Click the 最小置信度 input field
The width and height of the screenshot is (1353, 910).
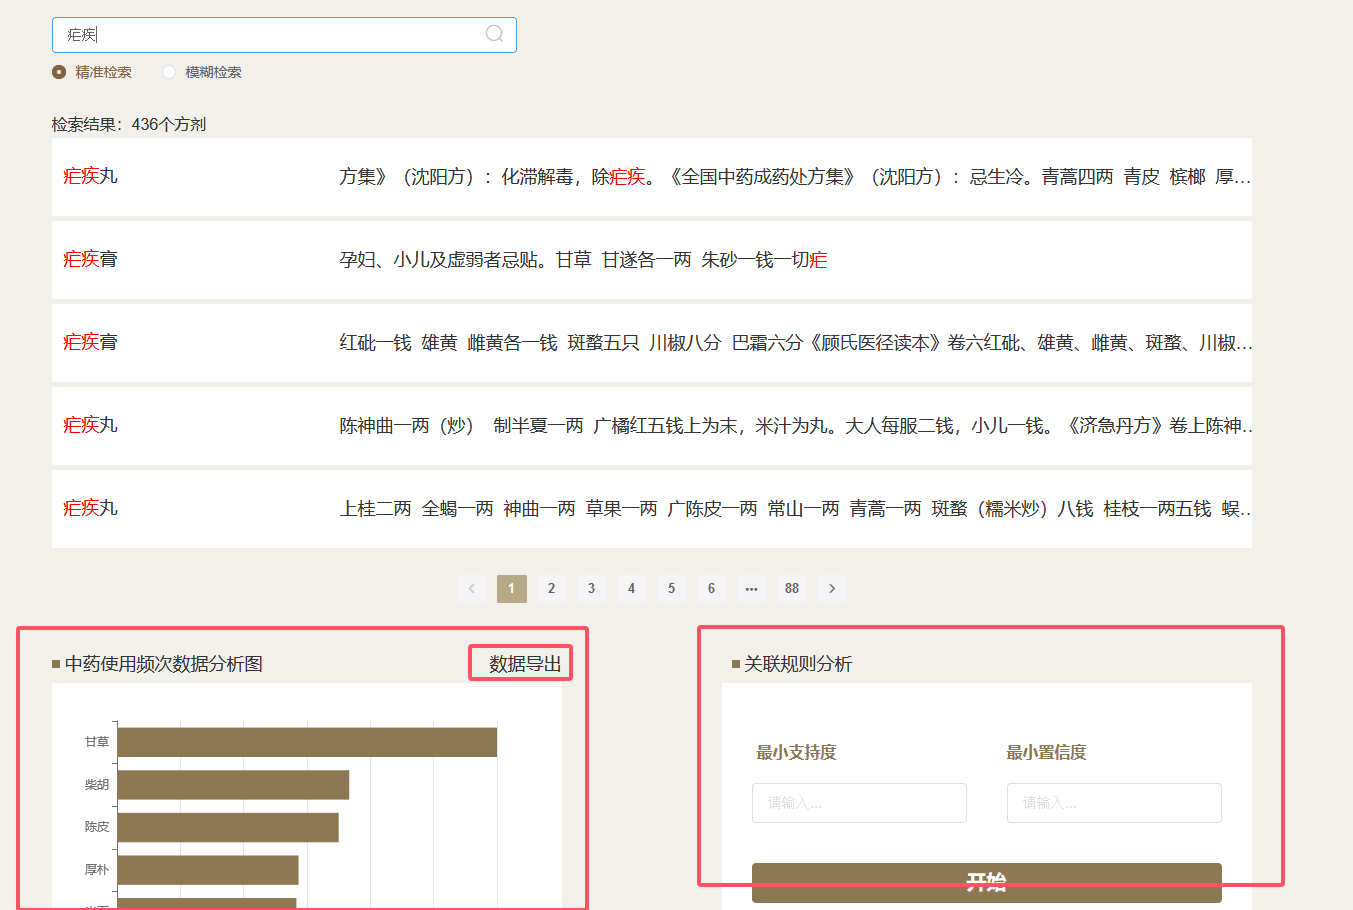(1113, 803)
